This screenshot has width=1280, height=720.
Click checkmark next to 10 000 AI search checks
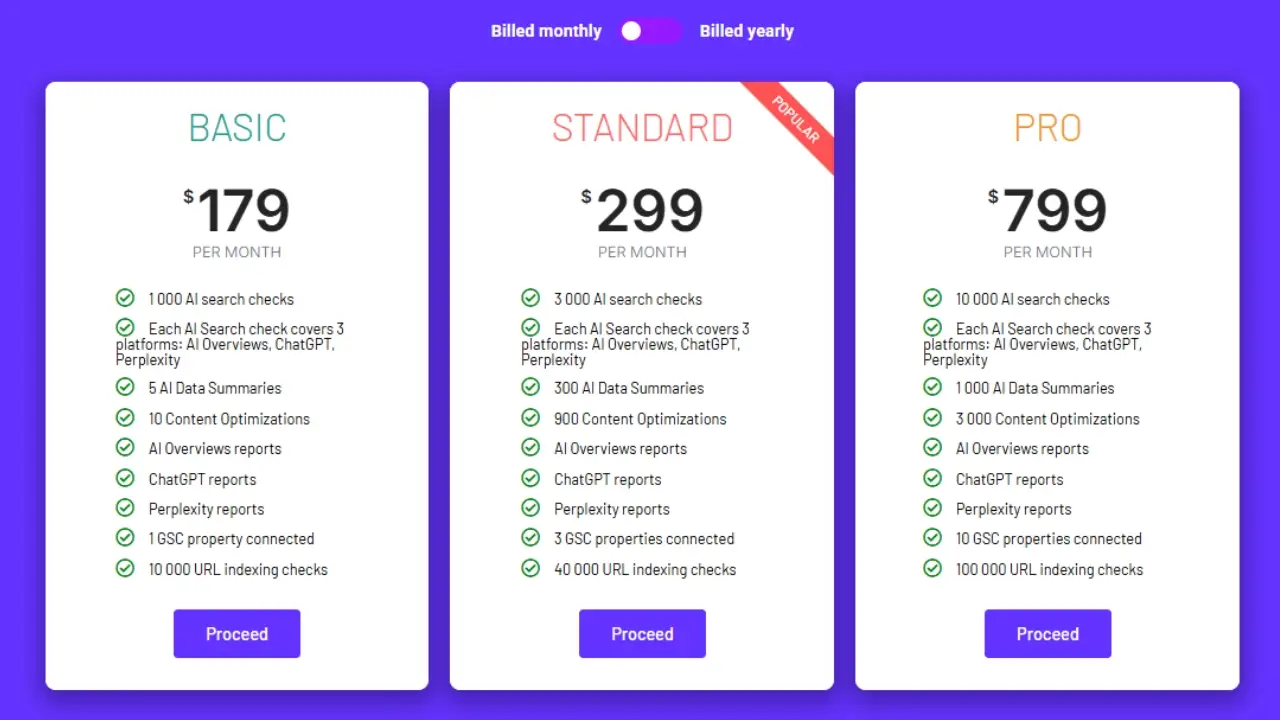tap(932, 298)
